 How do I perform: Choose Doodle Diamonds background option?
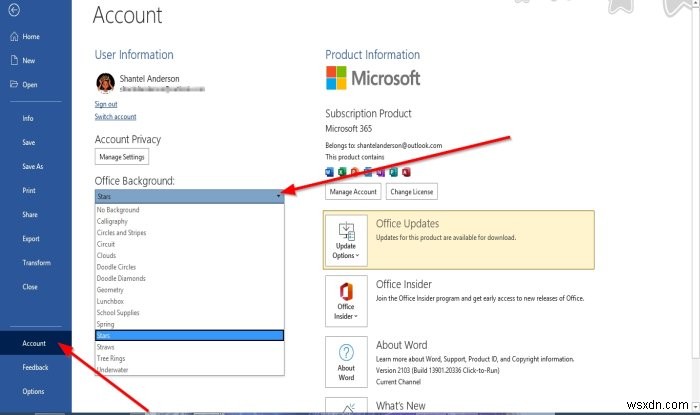(x=190, y=278)
